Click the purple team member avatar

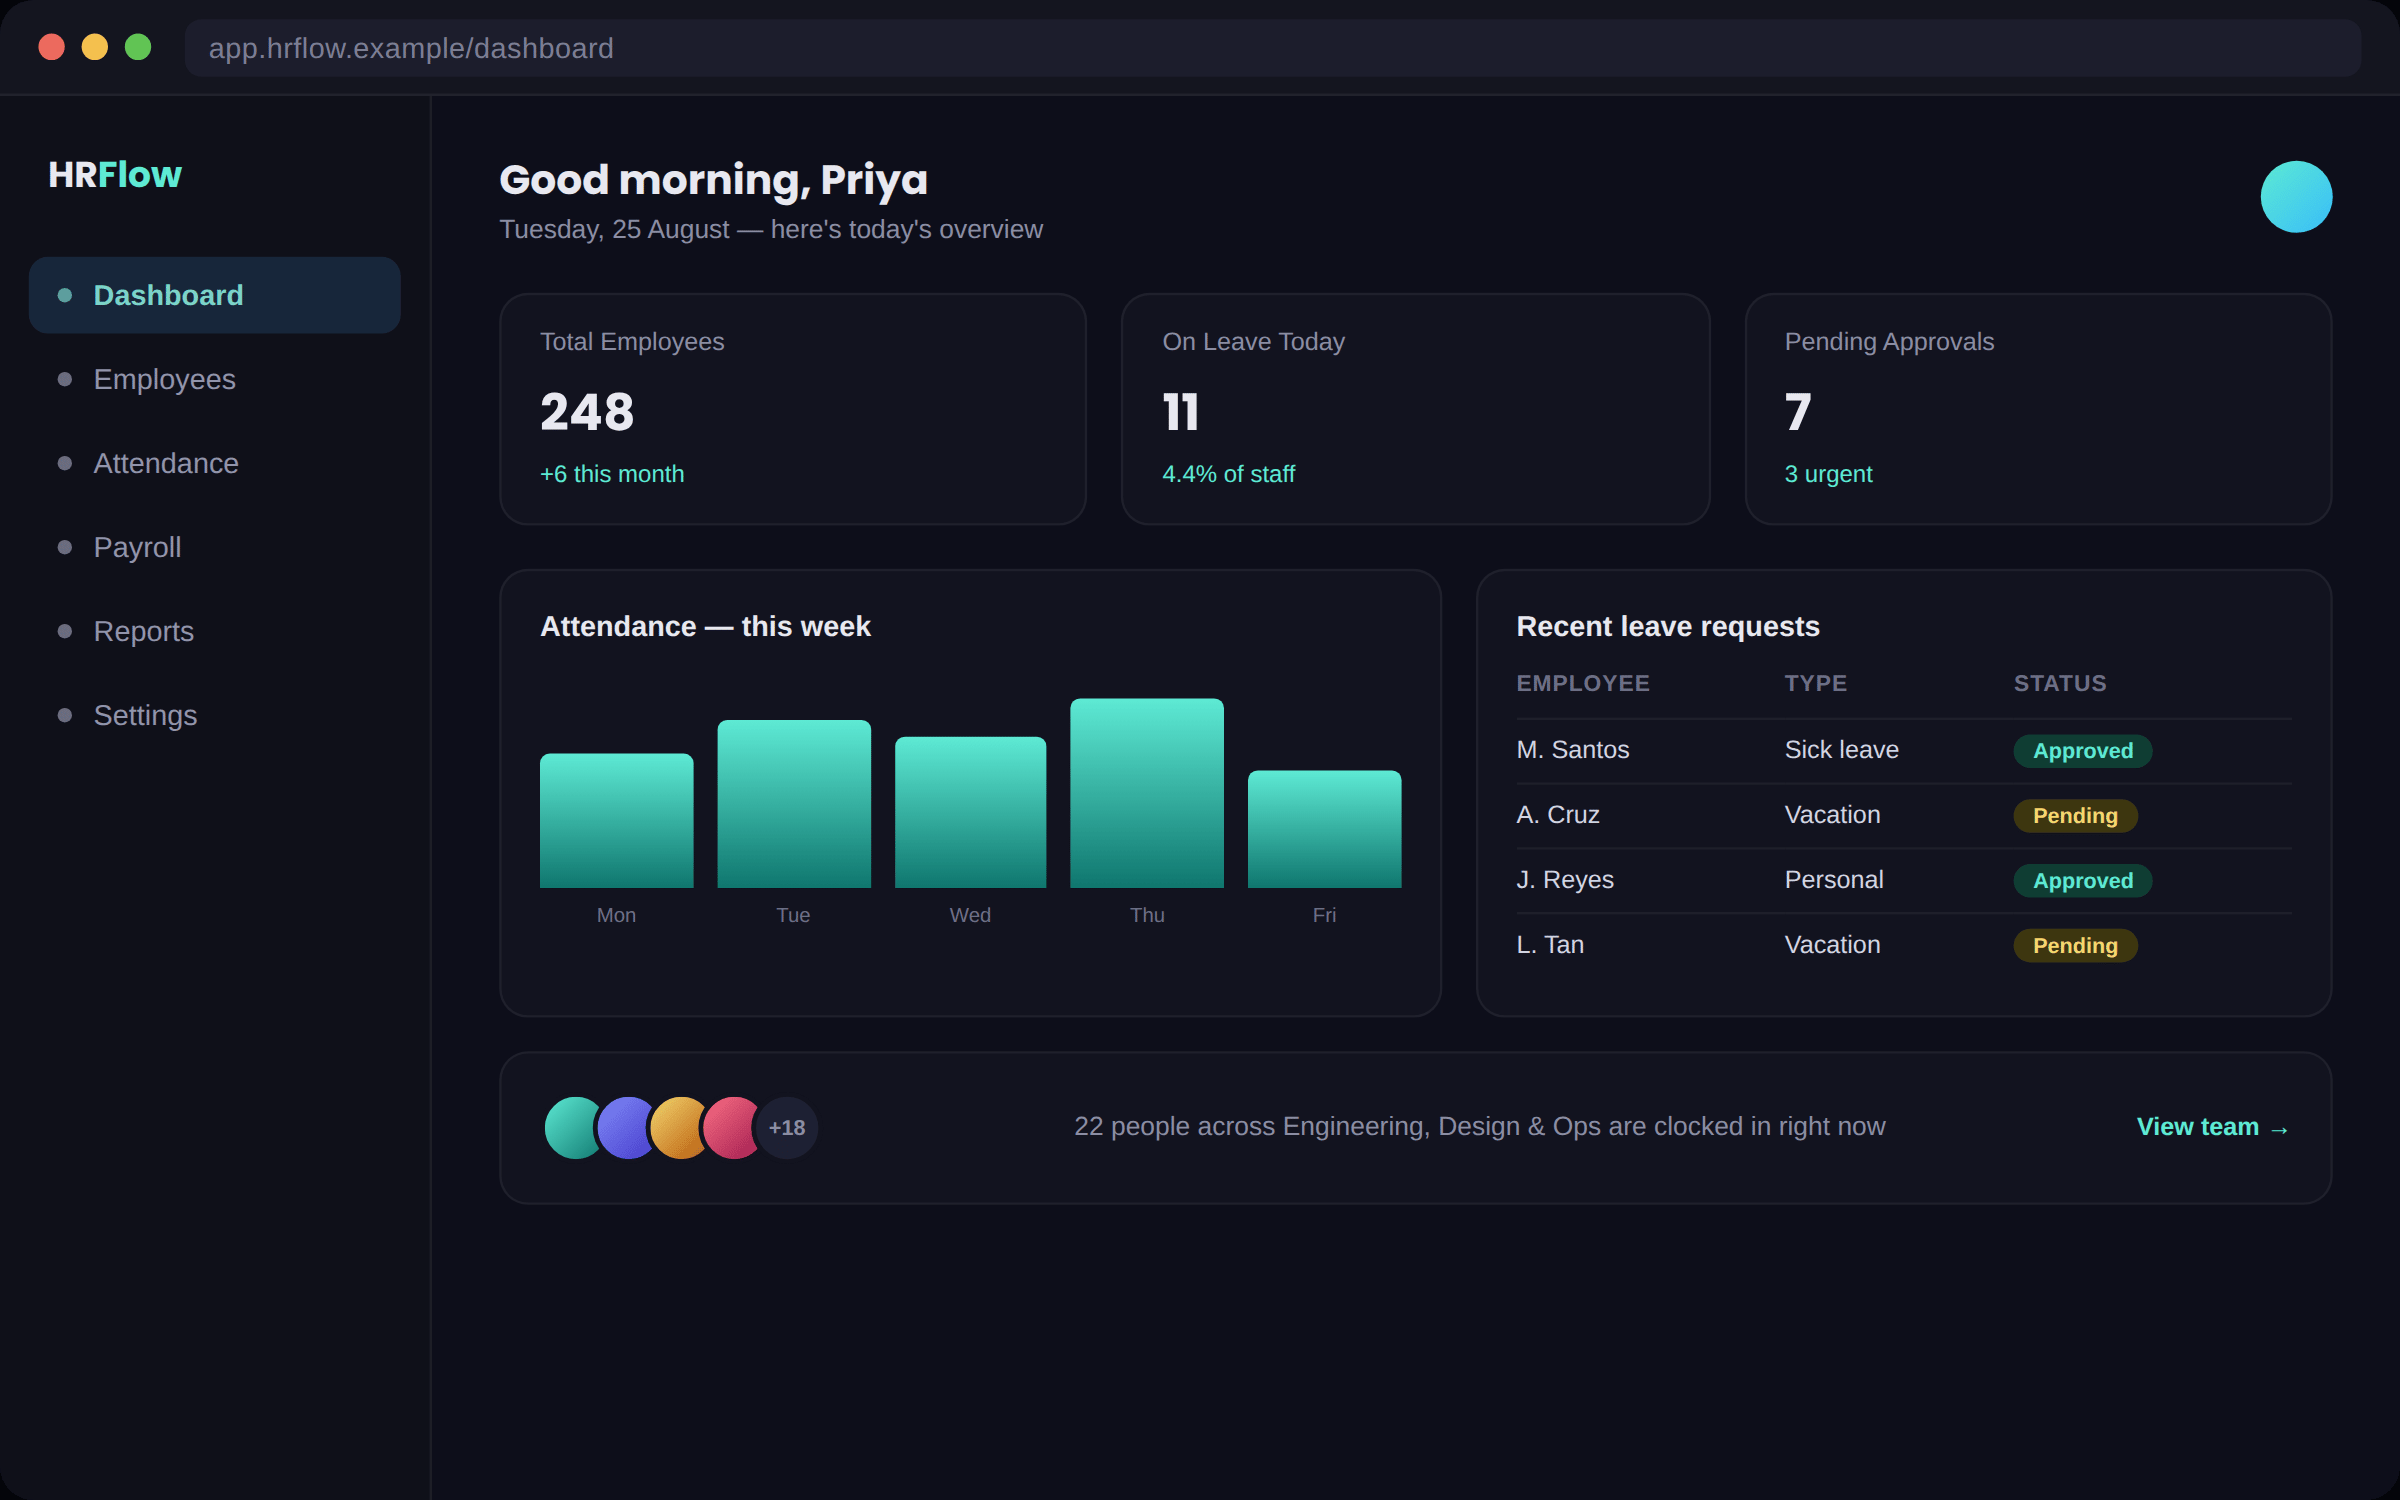(x=627, y=1128)
